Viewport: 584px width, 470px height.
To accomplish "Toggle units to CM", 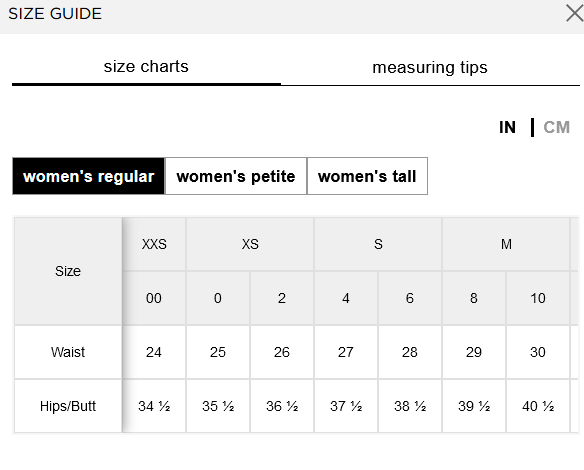I will coord(556,127).
